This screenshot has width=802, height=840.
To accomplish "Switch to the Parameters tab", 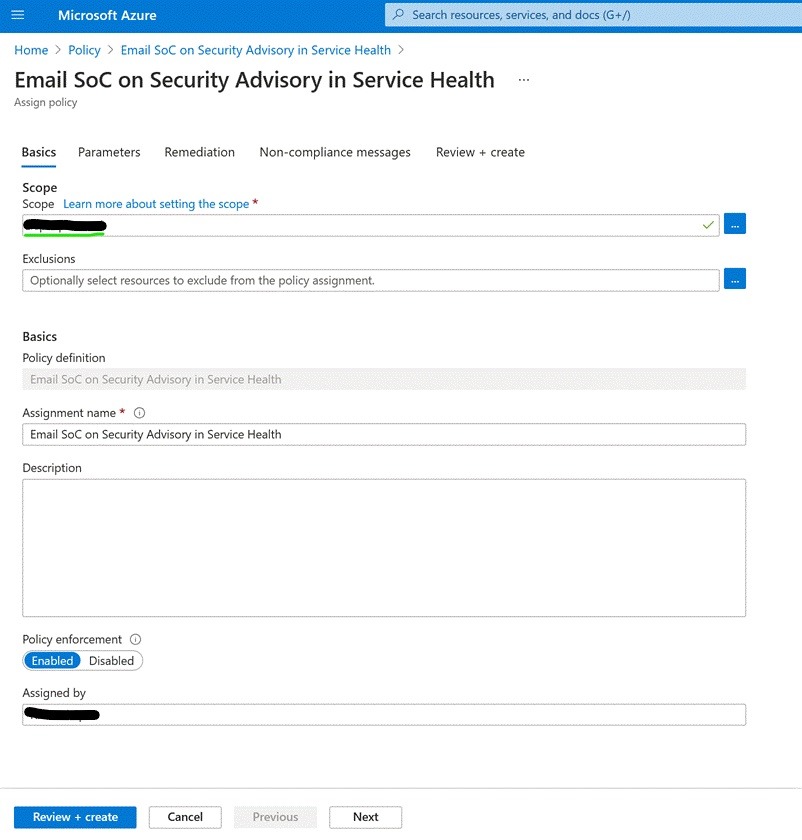I will 109,152.
